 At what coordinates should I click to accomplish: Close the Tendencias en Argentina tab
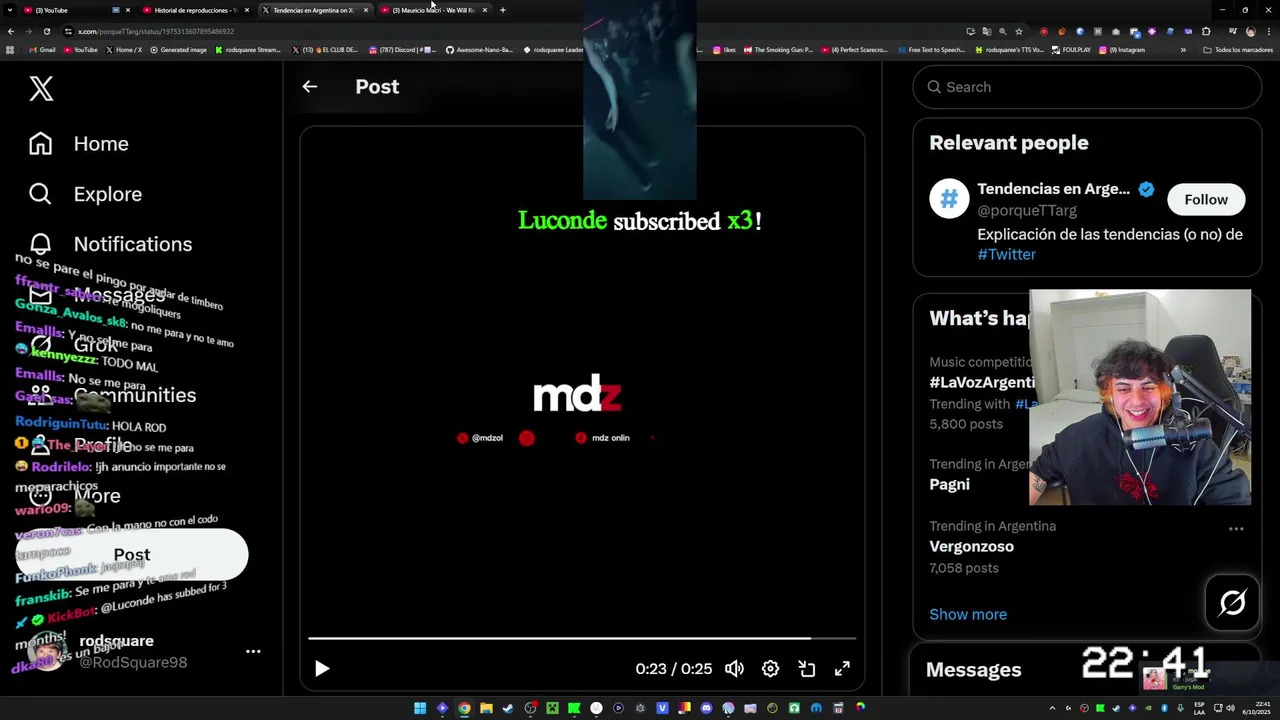(366, 10)
